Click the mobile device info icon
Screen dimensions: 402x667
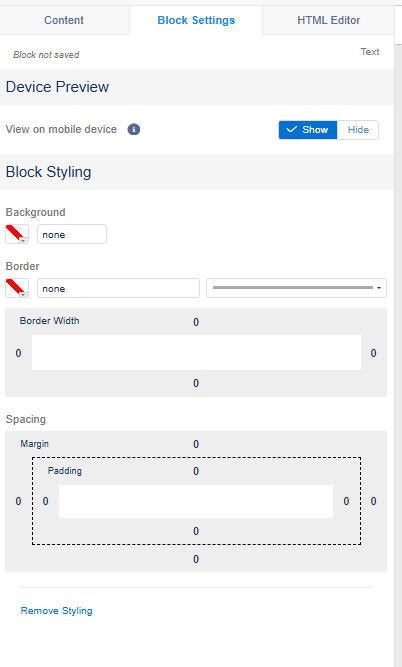click(134, 129)
